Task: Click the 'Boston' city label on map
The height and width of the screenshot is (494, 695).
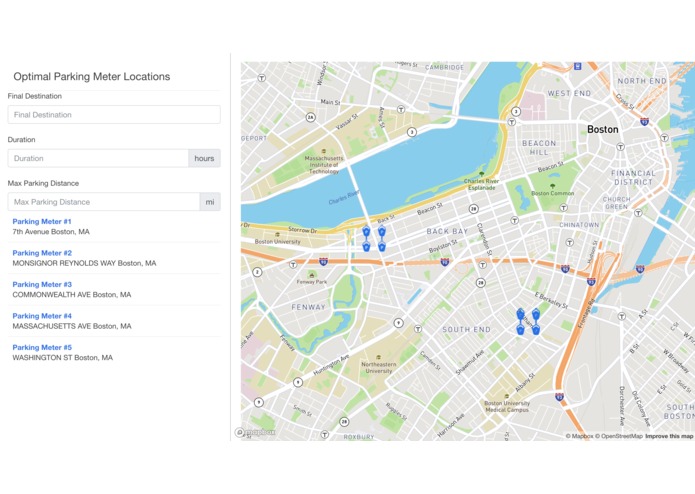Action: (x=602, y=129)
